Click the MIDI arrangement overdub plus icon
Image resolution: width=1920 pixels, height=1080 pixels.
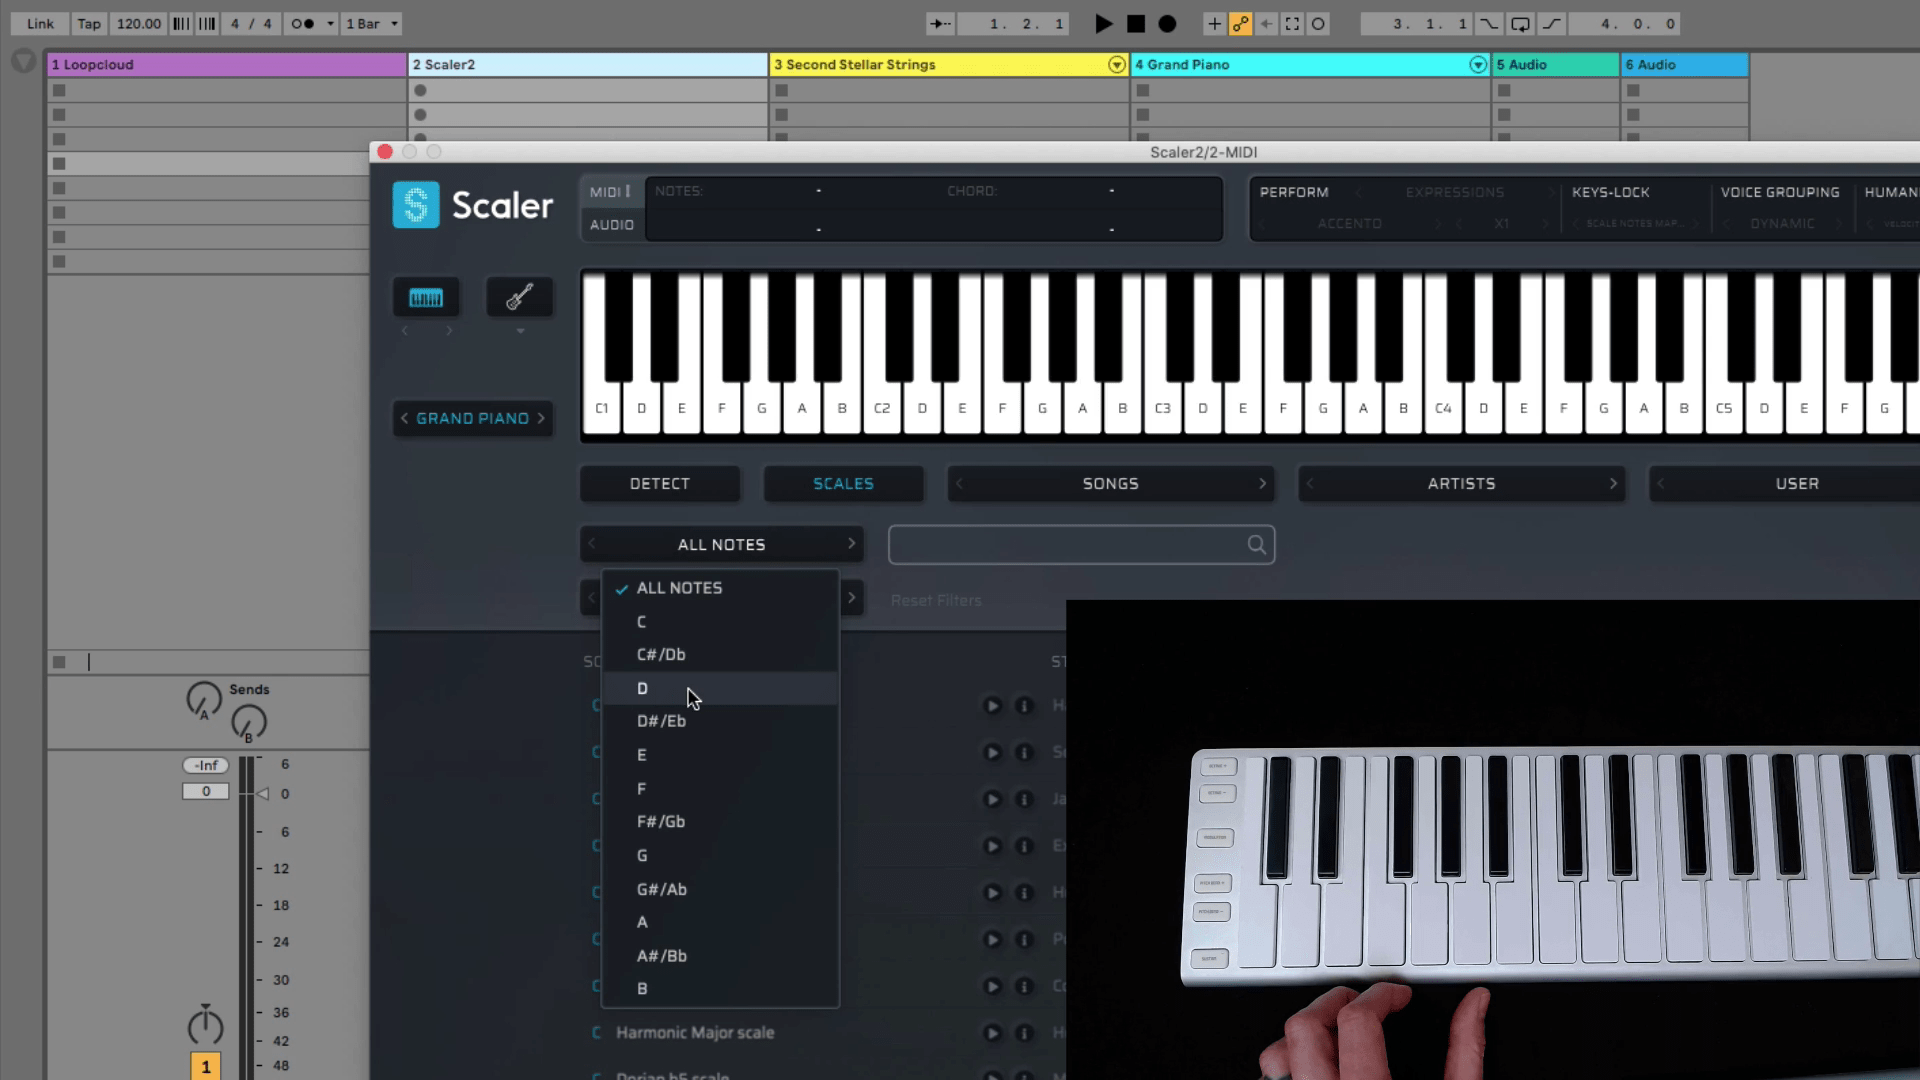[1214, 24]
